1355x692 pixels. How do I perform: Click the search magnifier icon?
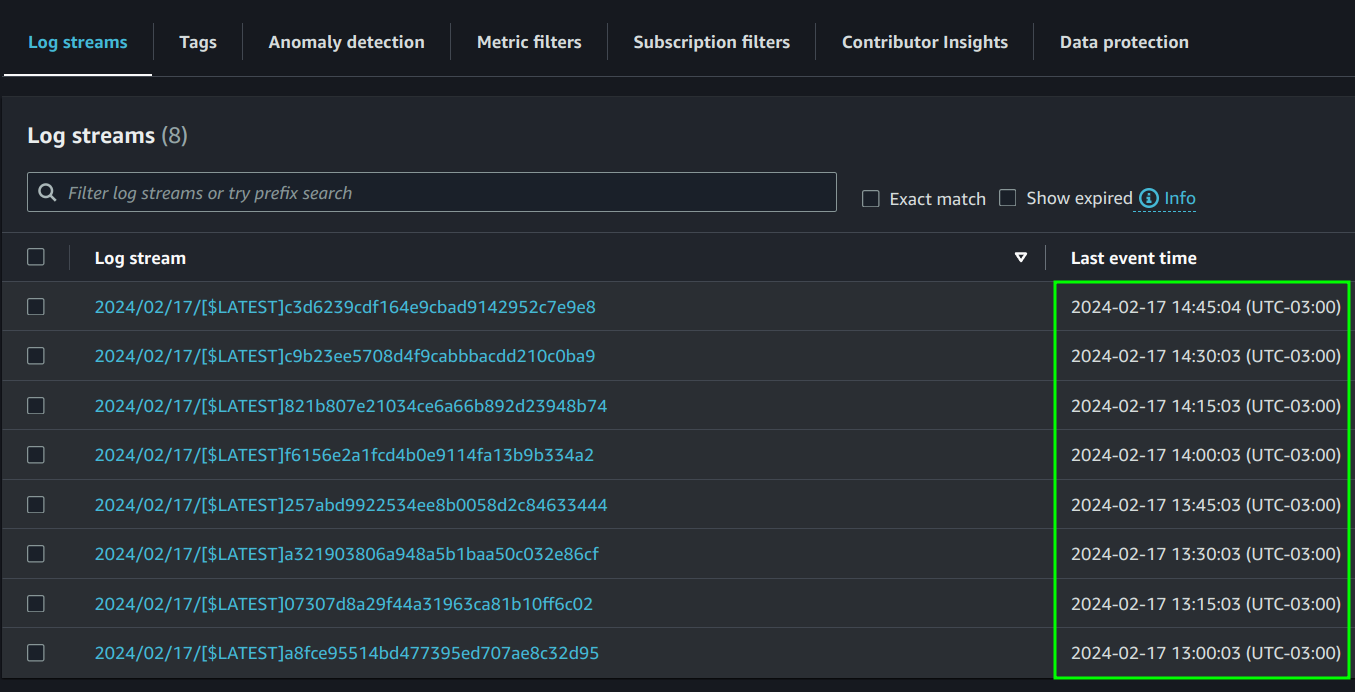47,193
